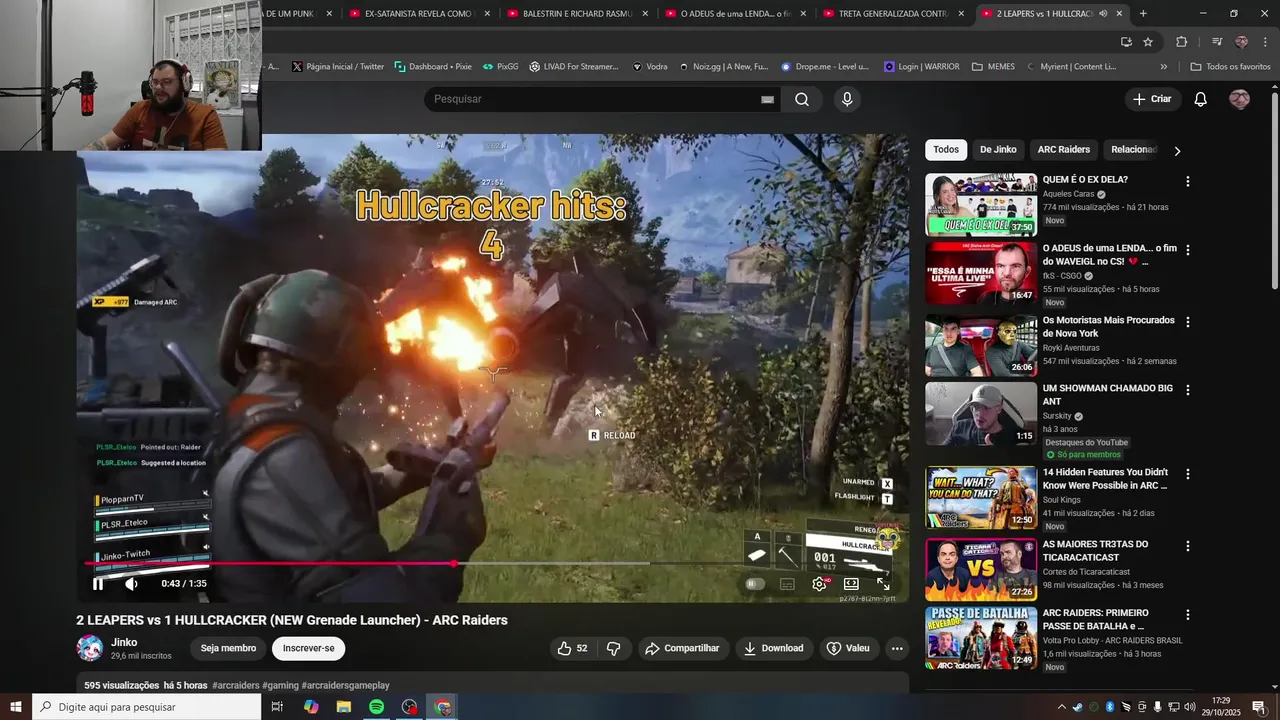This screenshot has height=720, width=1280.
Task: Click the 'Seja membro' button
Action: click(x=228, y=648)
